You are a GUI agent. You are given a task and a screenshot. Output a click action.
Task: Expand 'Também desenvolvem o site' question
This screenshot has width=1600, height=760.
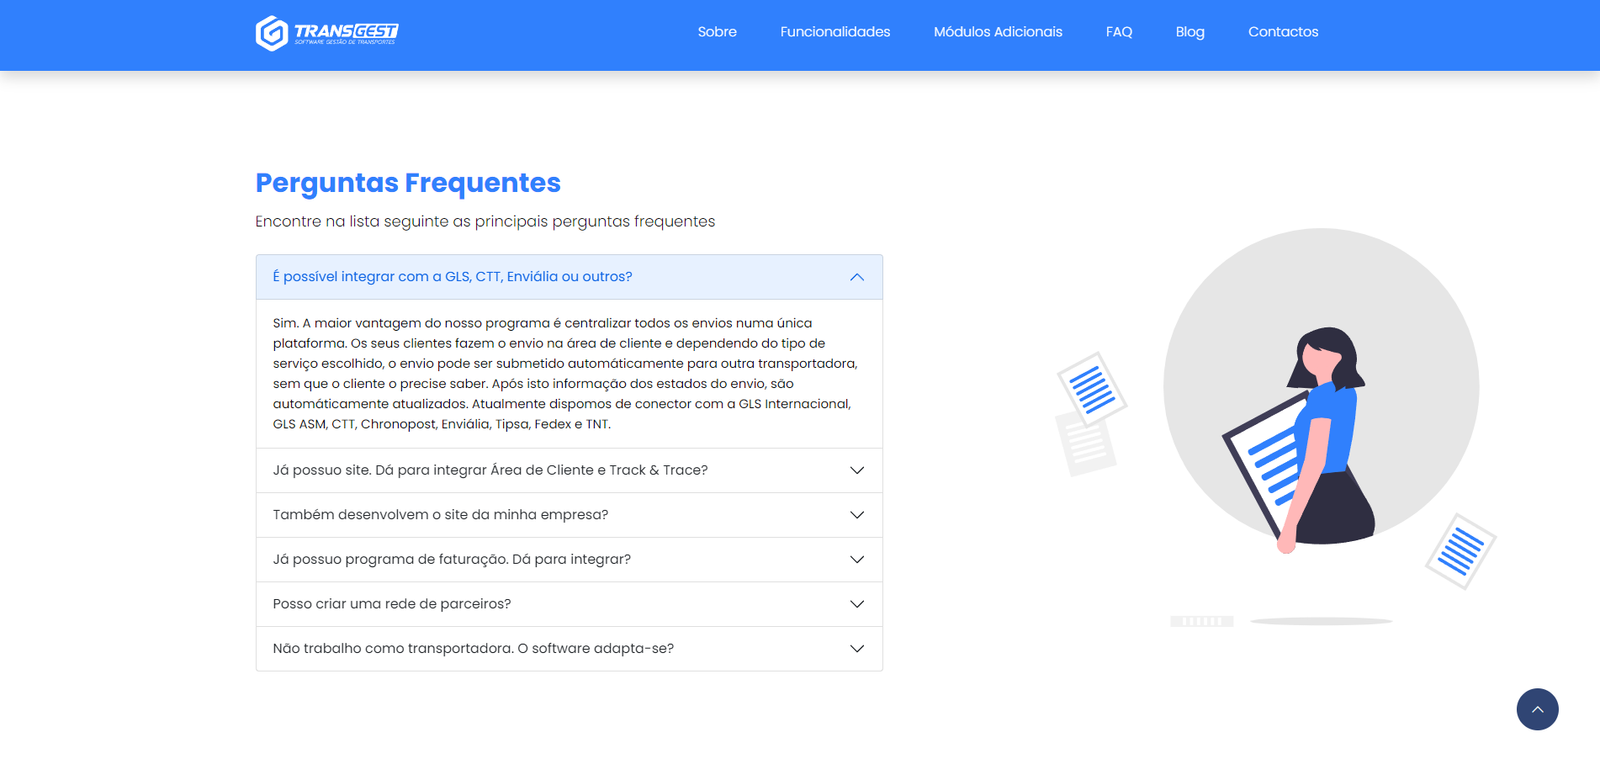(440, 515)
